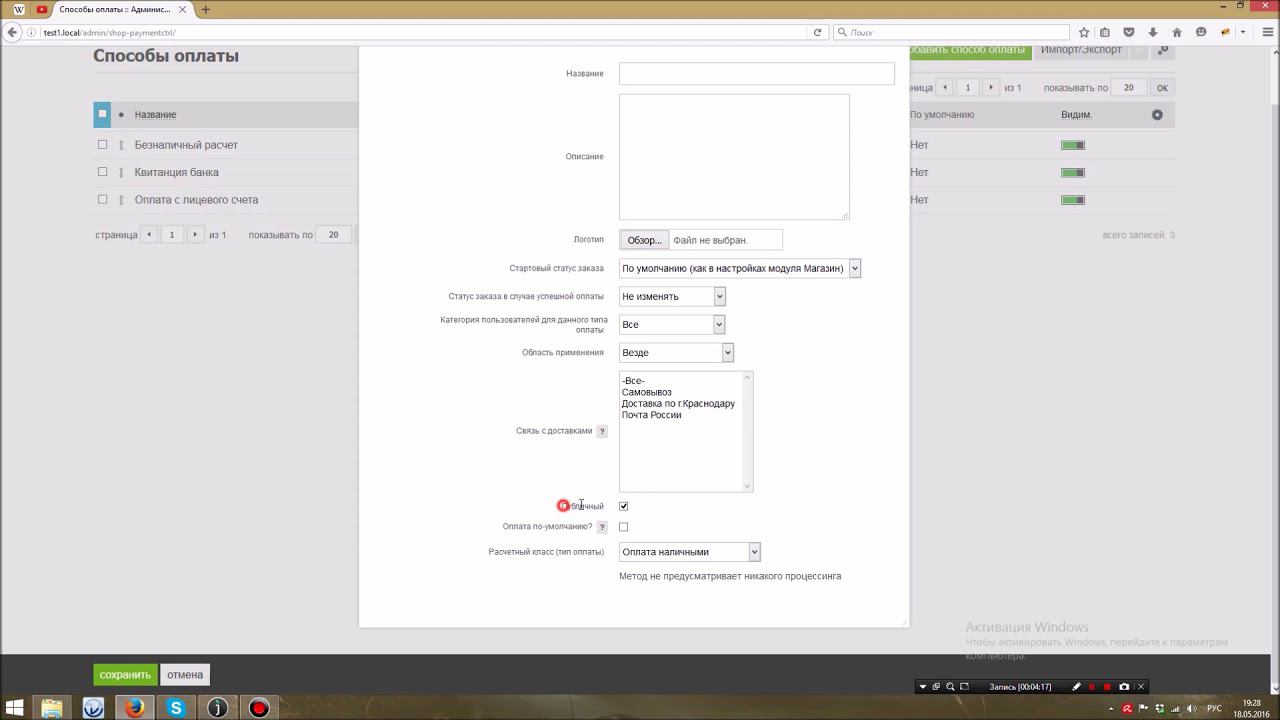
Task: Tick the select-all checkbox in table header
Action: pyautogui.click(x=102, y=114)
